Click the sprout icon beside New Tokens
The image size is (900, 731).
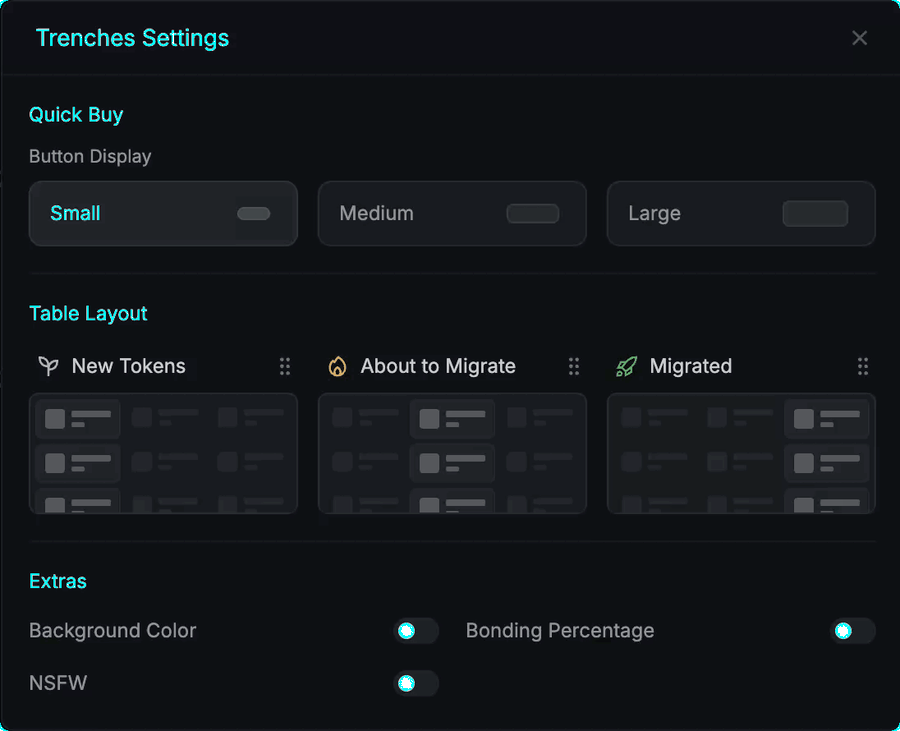tap(48, 366)
